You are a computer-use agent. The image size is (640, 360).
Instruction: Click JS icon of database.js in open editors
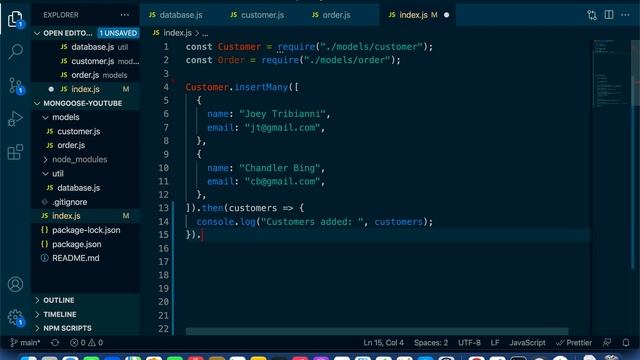click(x=64, y=47)
